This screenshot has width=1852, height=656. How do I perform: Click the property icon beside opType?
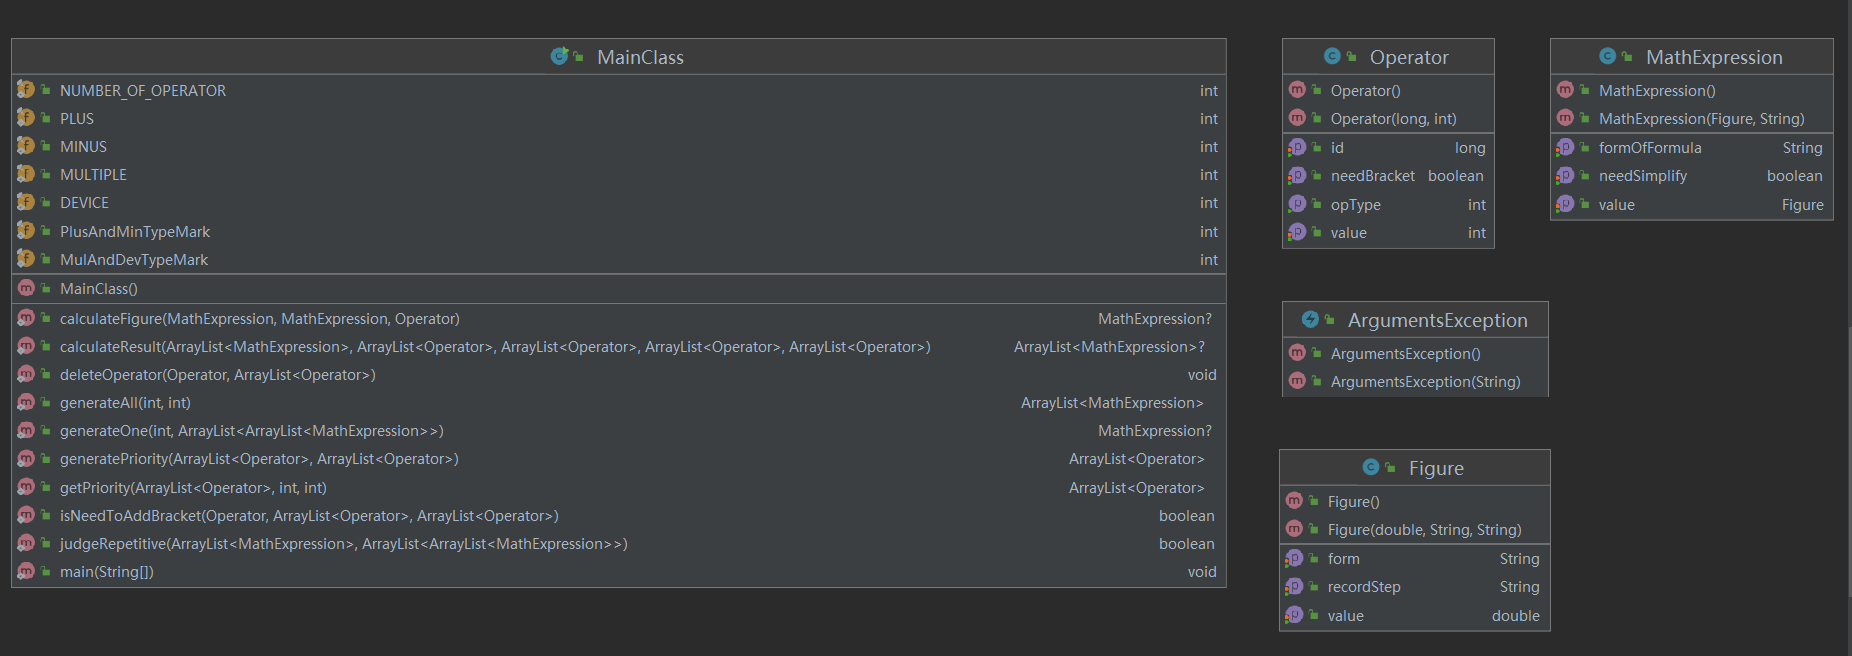(x=1297, y=204)
